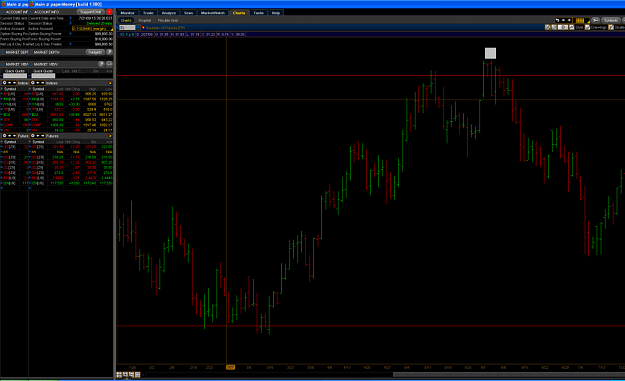This screenshot has width=625, height=381.
Task: Open the Drawings menu button
Action: 596,27
